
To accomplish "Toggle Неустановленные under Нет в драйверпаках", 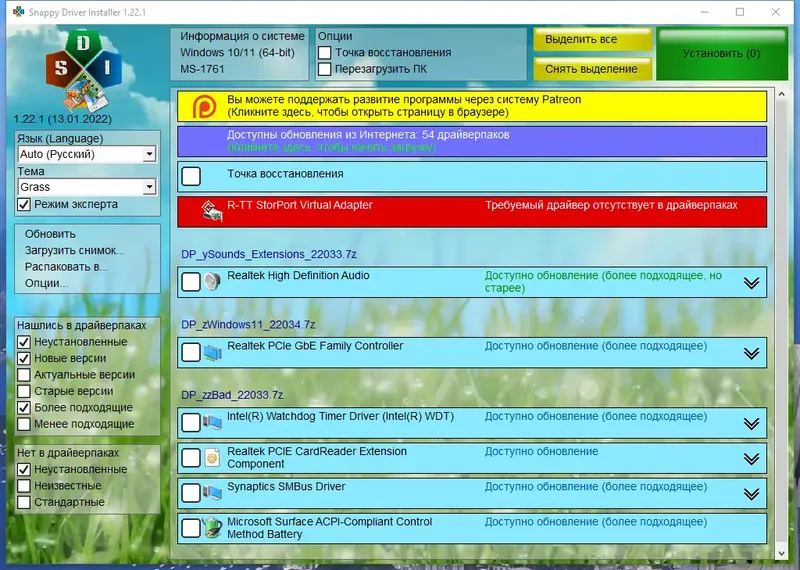I will pyautogui.click(x=23, y=469).
